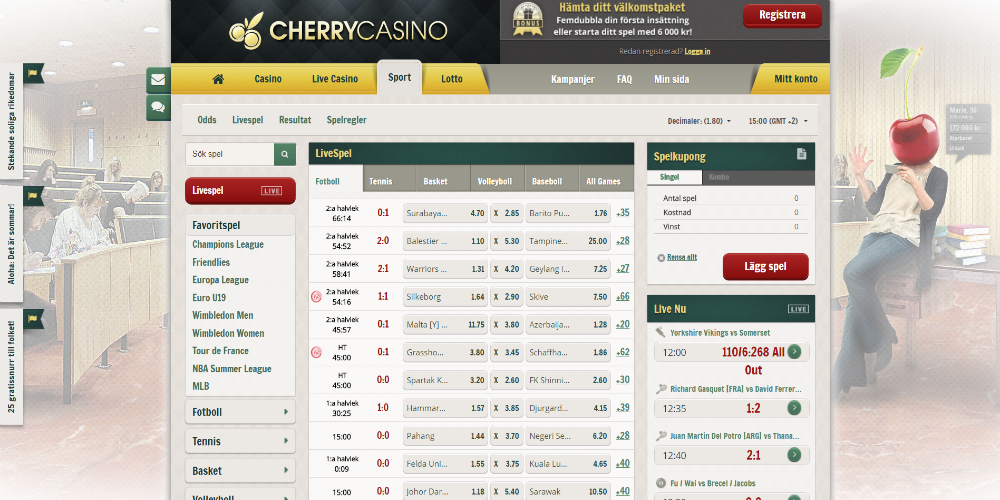Image resolution: width=1000 pixels, height=500 pixels.
Task: Bet on Djurgarden at odds 4.15
Action: 568,408
